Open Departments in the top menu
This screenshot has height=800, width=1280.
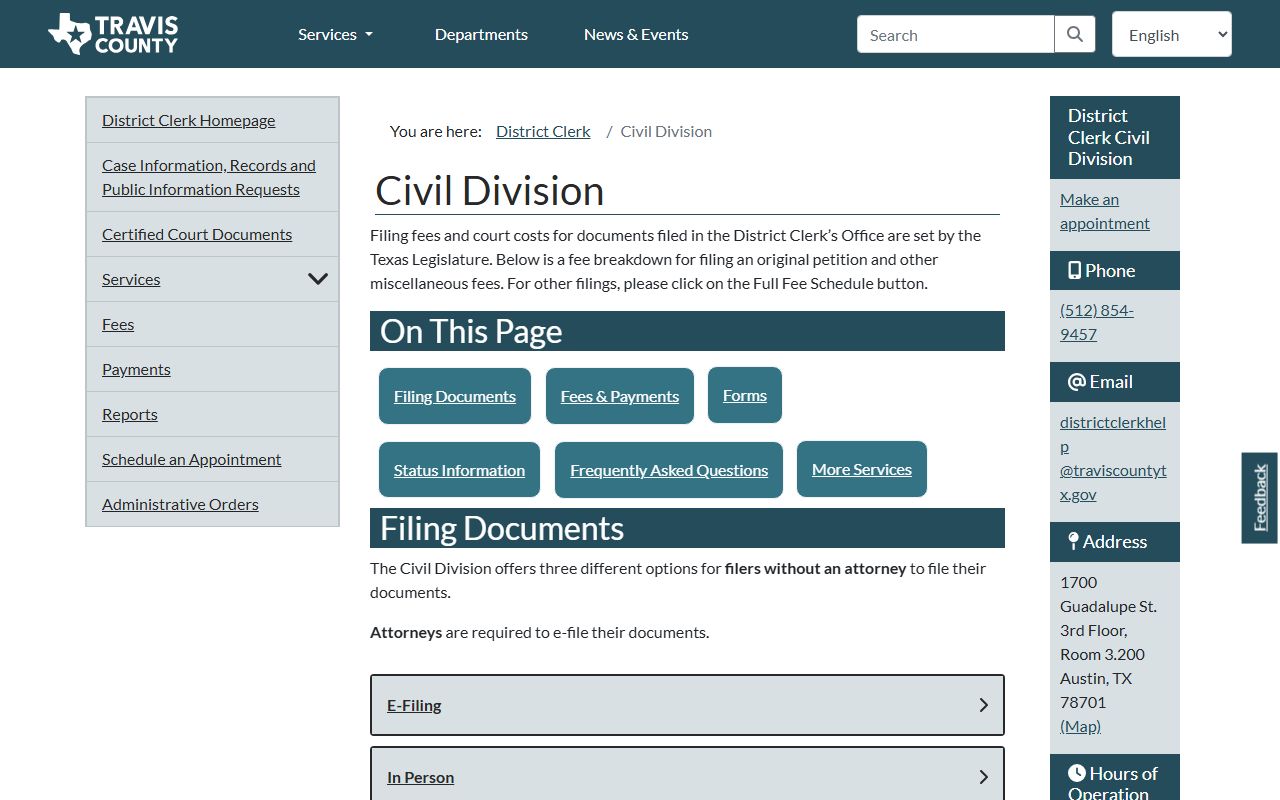pyautogui.click(x=481, y=34)
